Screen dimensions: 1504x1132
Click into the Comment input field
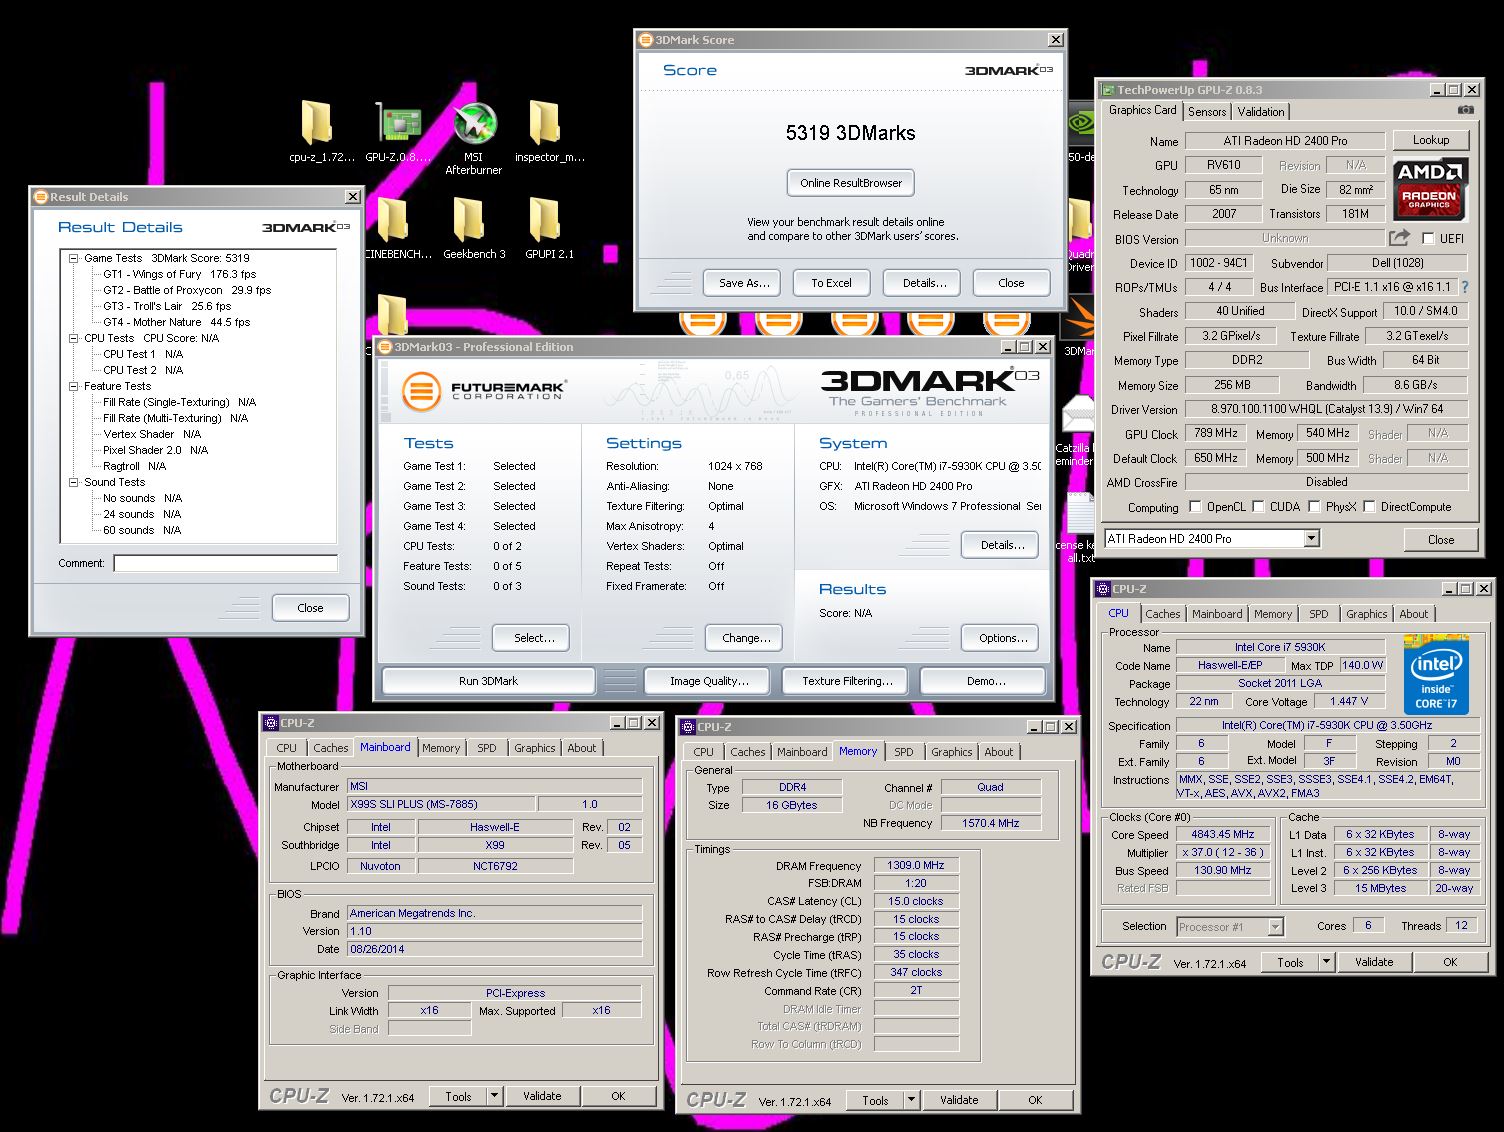pyautogui.click(x=225, y=564)
